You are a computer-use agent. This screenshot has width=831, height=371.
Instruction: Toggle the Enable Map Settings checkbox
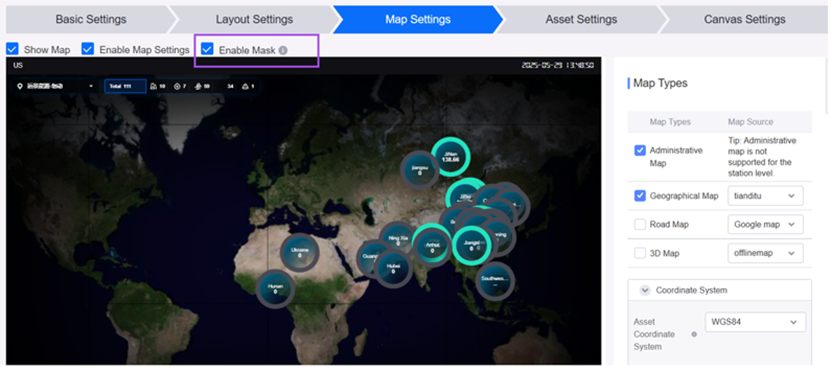point(87,49)
